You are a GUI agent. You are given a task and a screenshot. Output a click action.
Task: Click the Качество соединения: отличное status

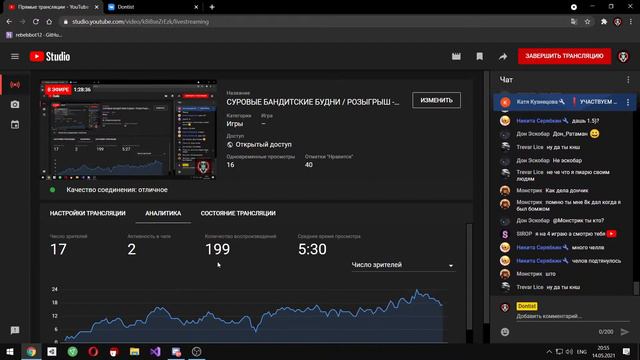117,190
